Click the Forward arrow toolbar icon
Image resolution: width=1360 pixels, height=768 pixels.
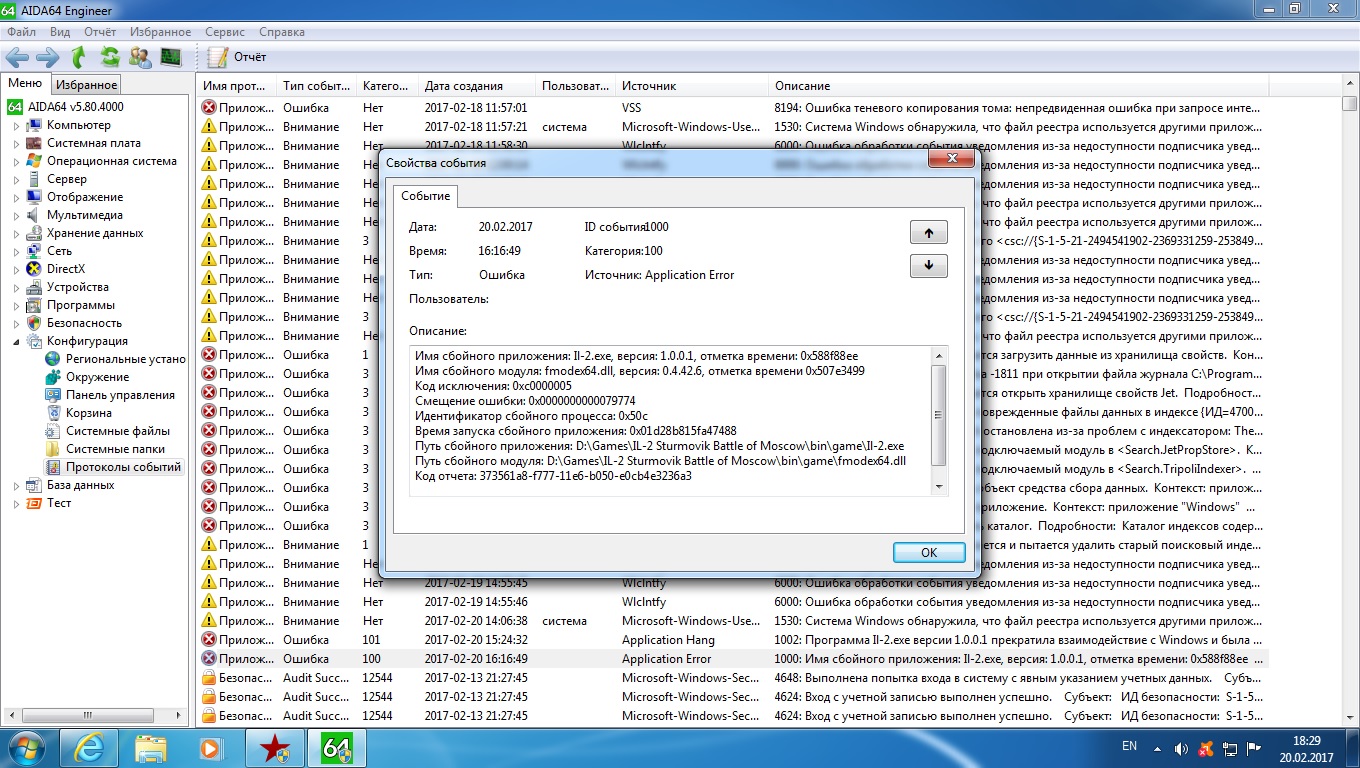47,57
